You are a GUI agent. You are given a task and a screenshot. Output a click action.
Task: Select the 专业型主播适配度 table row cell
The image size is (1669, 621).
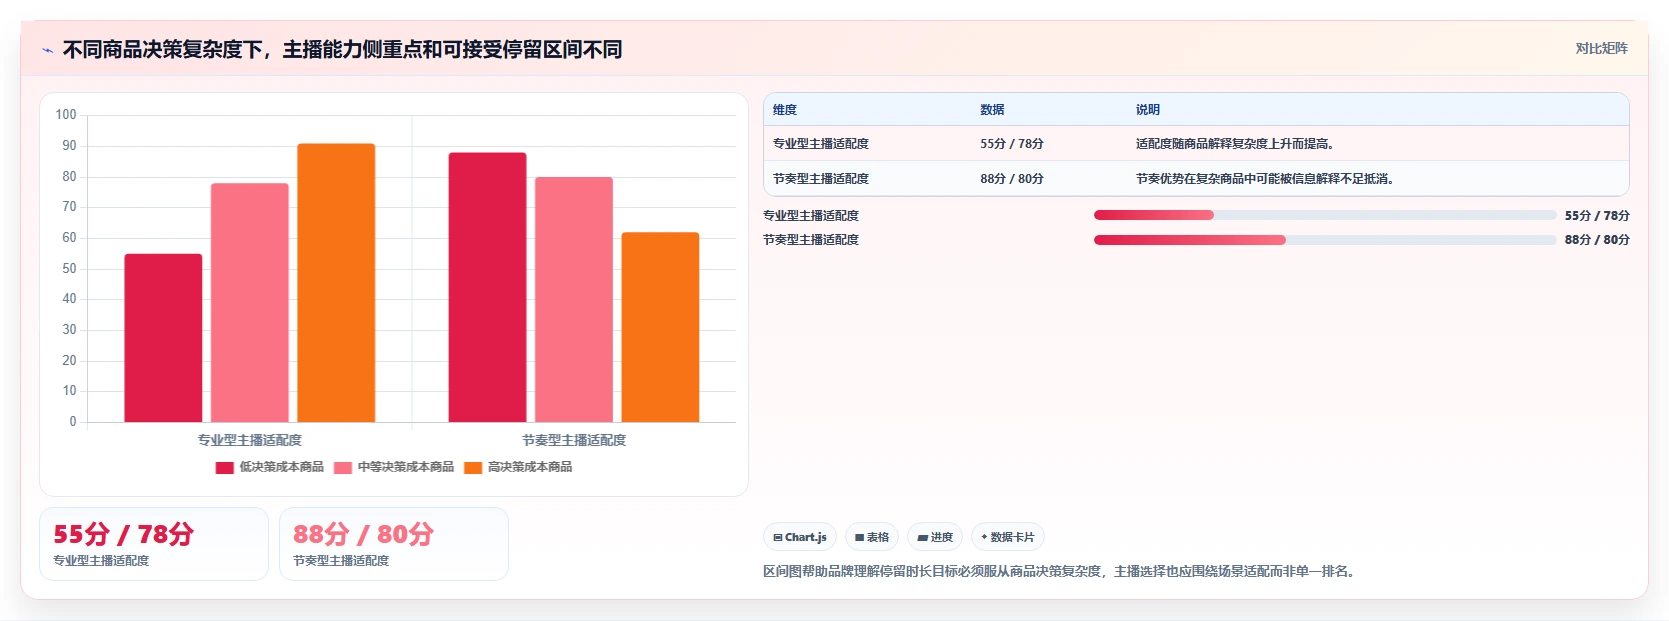tap(821, 144)
